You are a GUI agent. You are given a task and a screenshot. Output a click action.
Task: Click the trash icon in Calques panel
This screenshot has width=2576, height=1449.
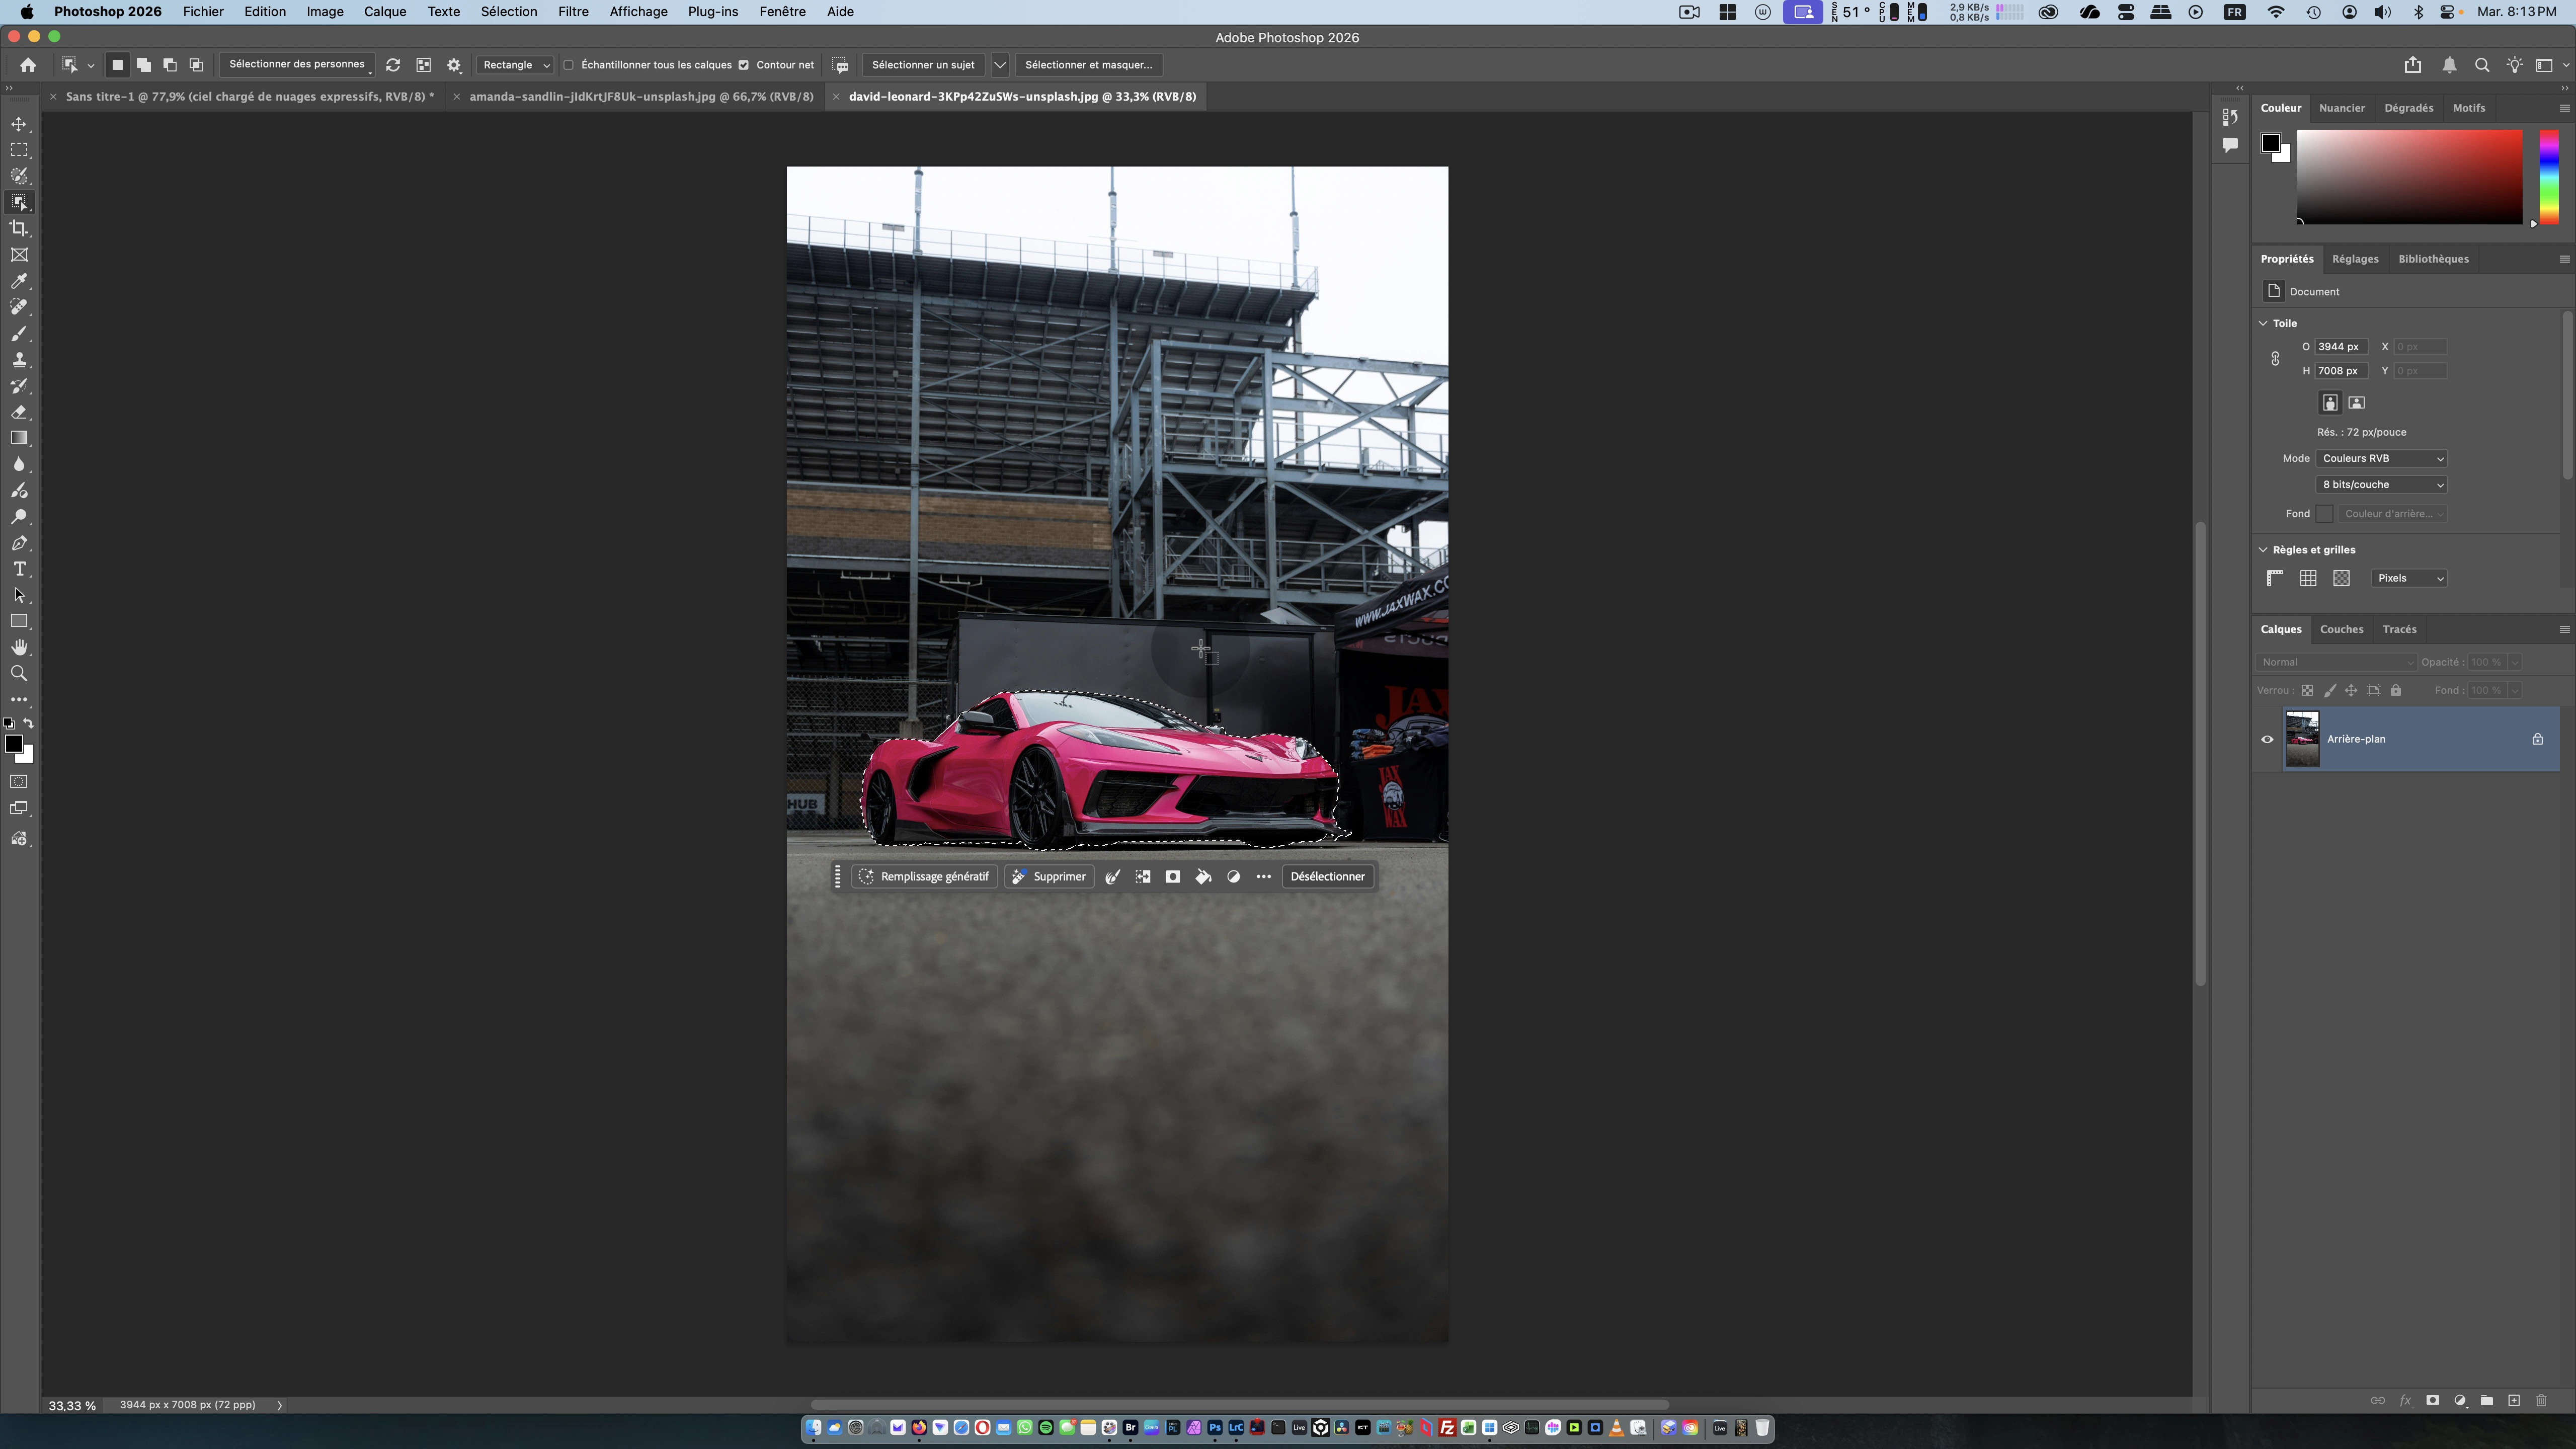tap(2541, 1400)
